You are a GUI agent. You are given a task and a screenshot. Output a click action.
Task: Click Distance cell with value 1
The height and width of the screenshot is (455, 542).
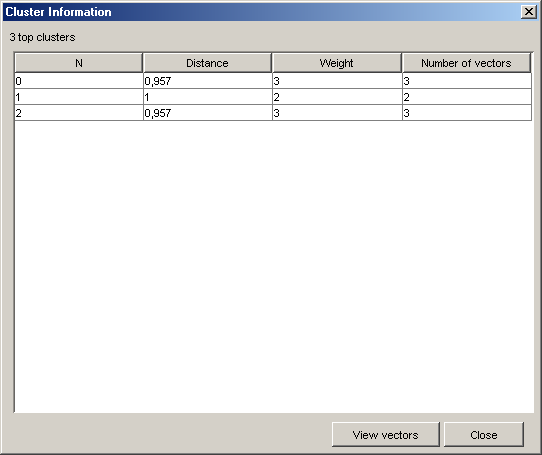pyautogui.click(x=208, y=97)
